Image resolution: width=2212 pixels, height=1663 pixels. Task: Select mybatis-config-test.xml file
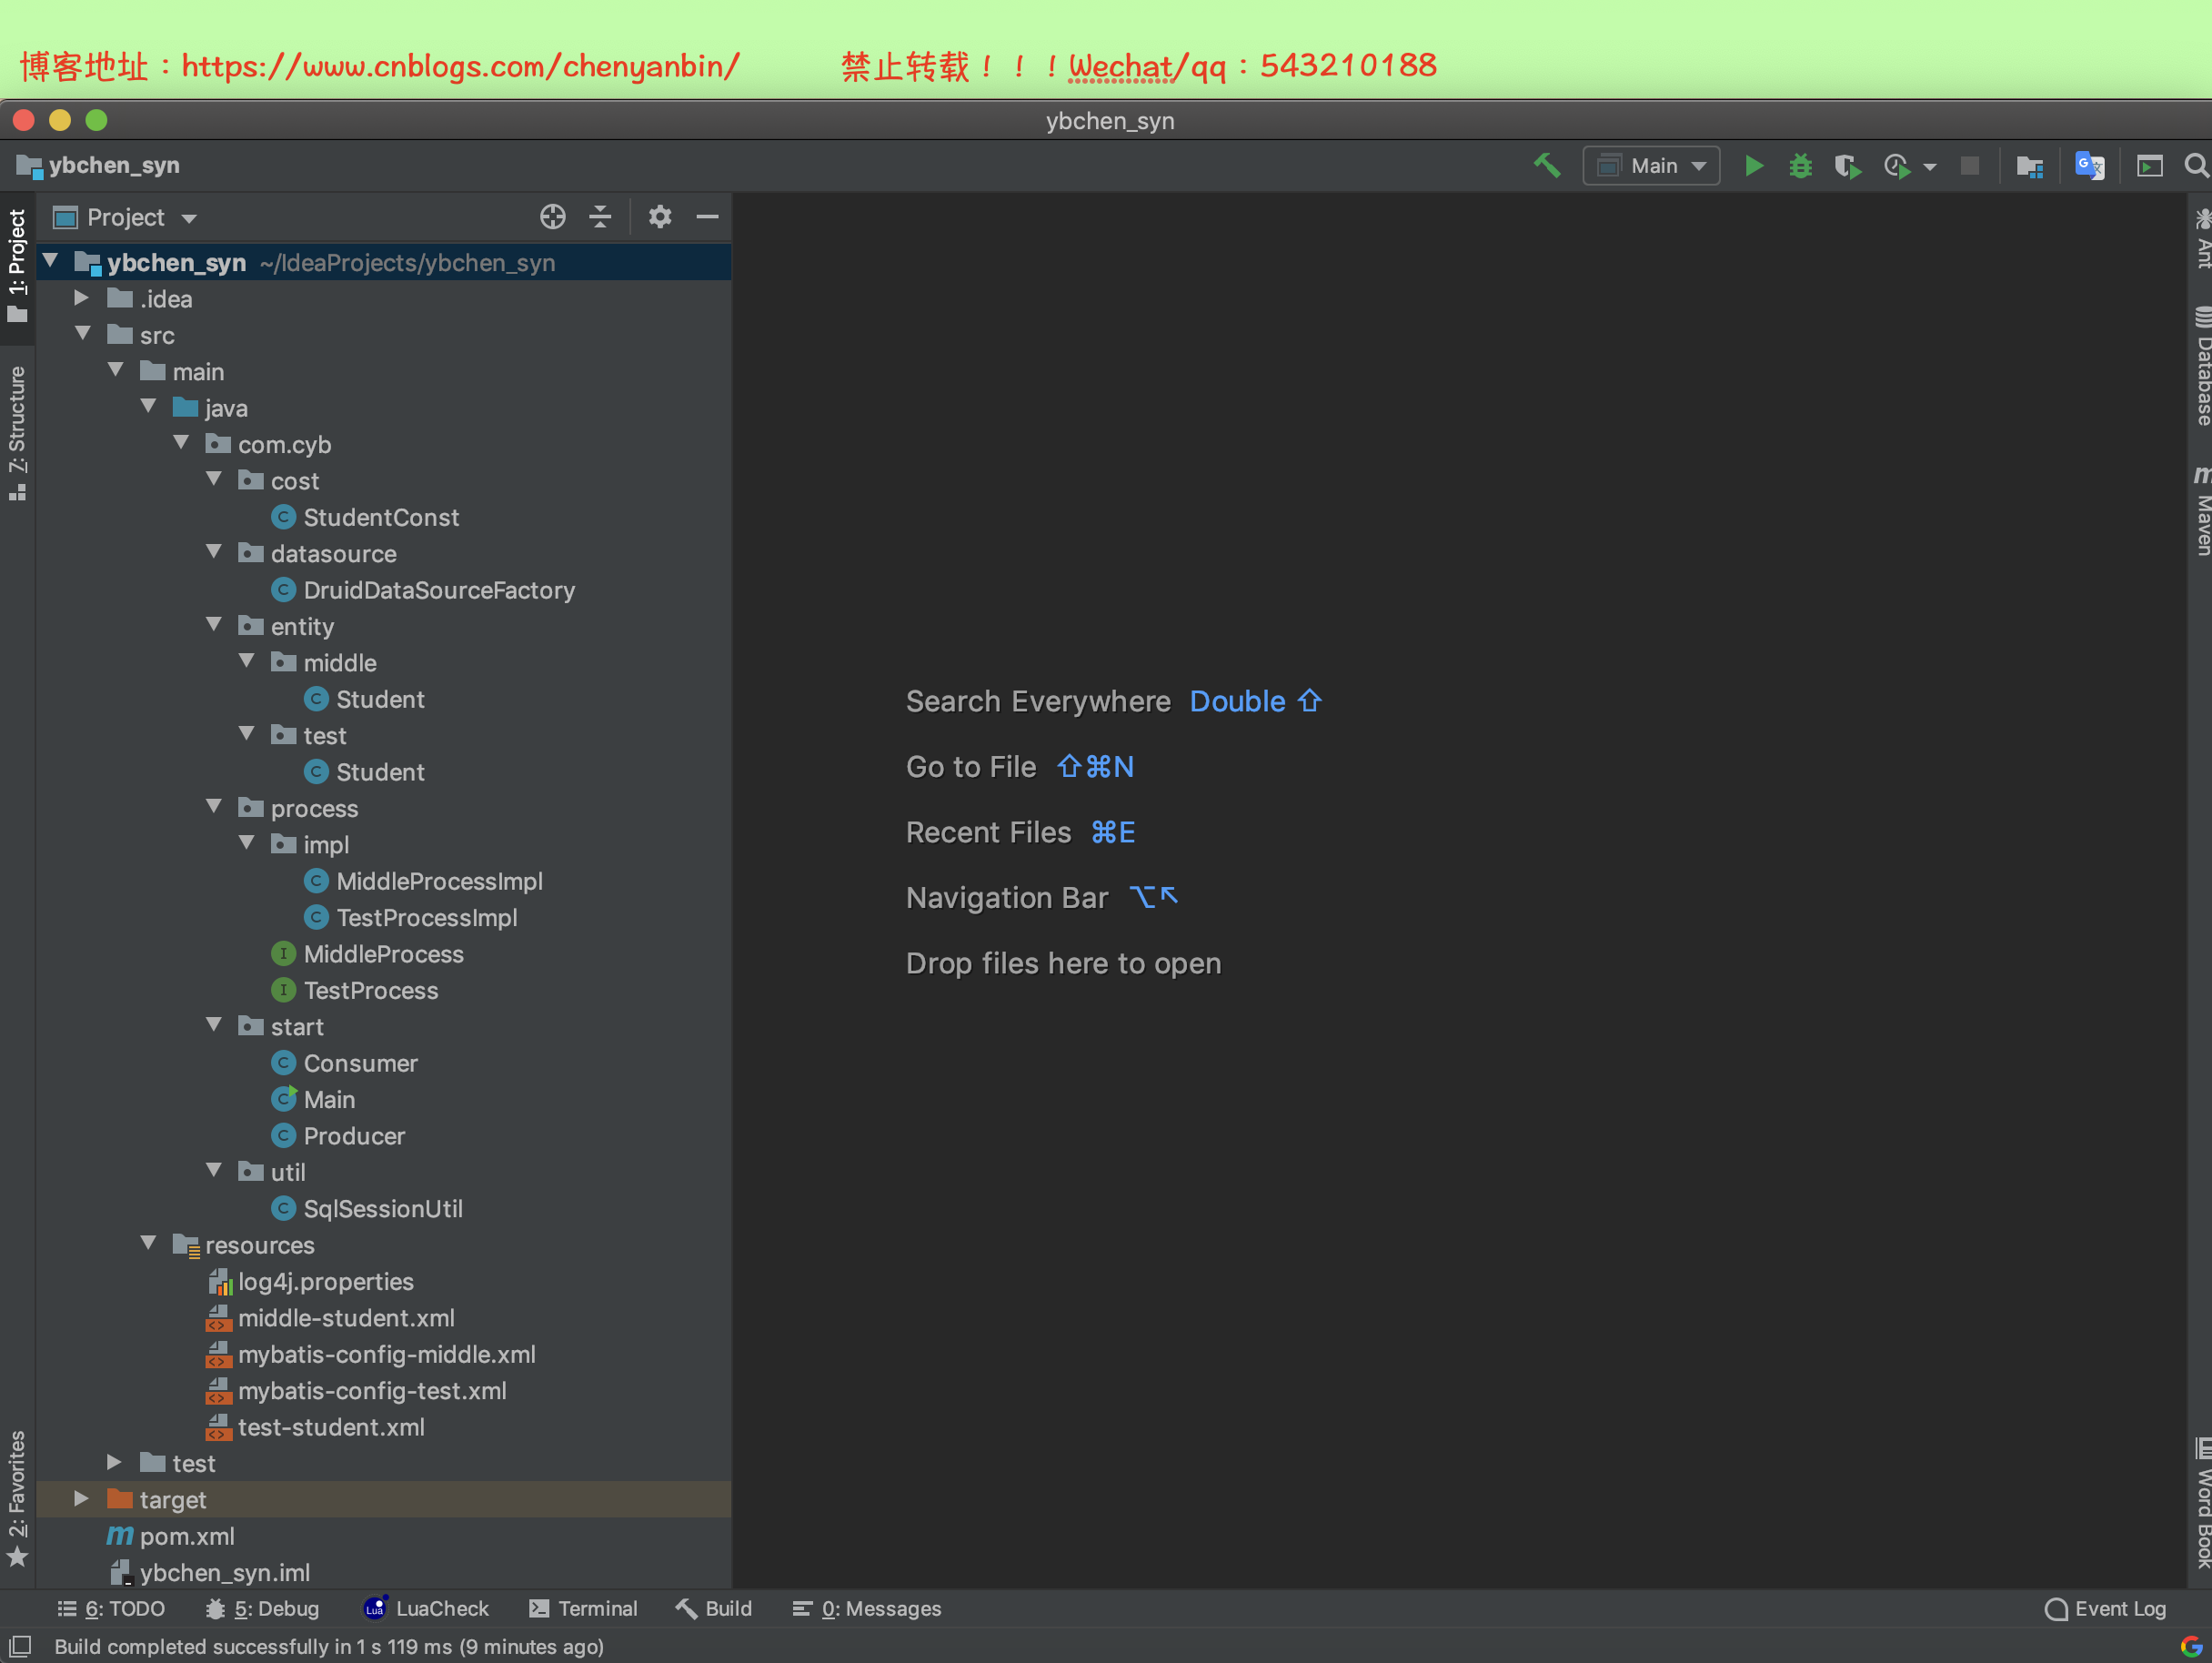pyautogui.click(x=356, y=1390)
